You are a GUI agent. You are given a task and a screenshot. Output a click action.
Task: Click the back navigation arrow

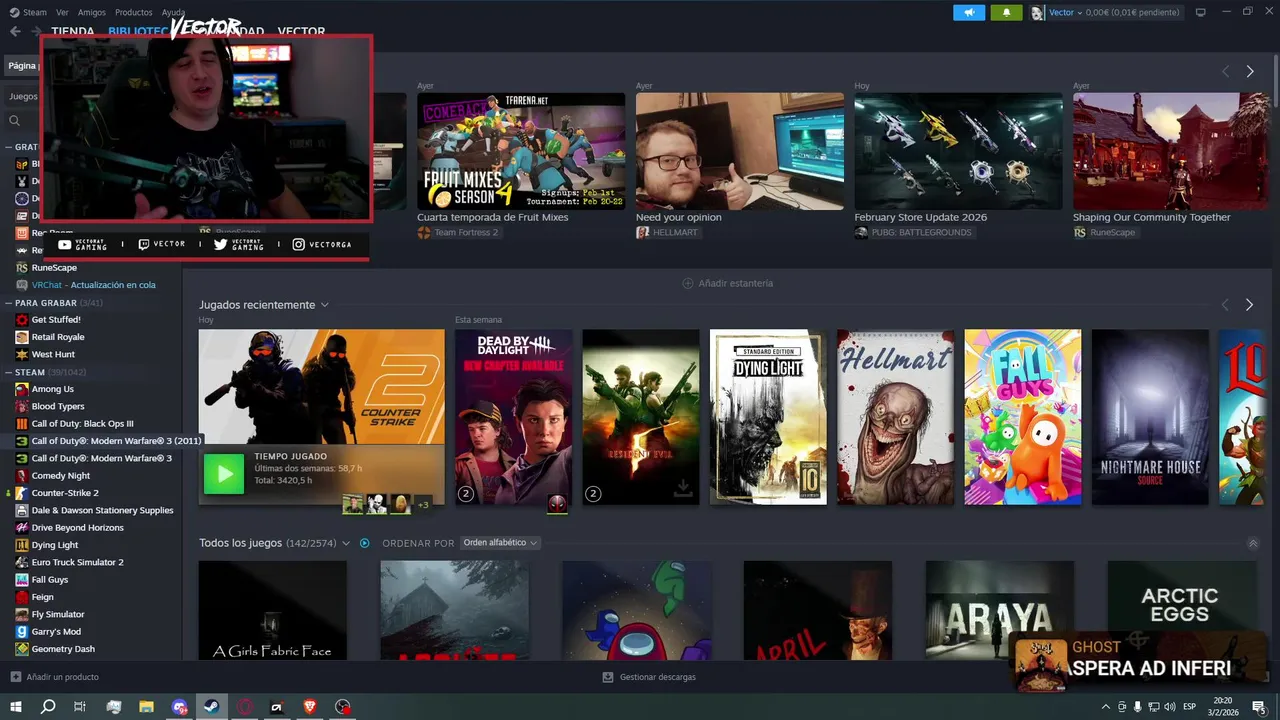[15, 31]
